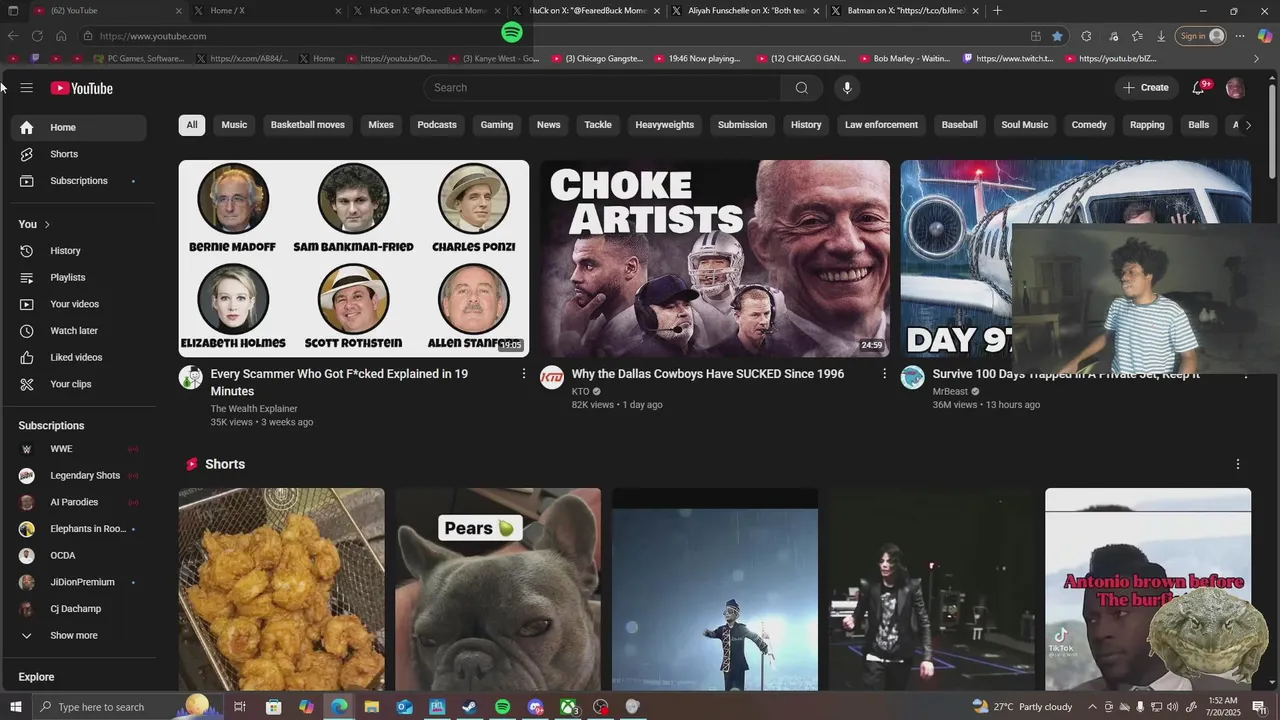Open KTO channel avatar
Viewport: 1280px width, 720px height.
(552, 377)
